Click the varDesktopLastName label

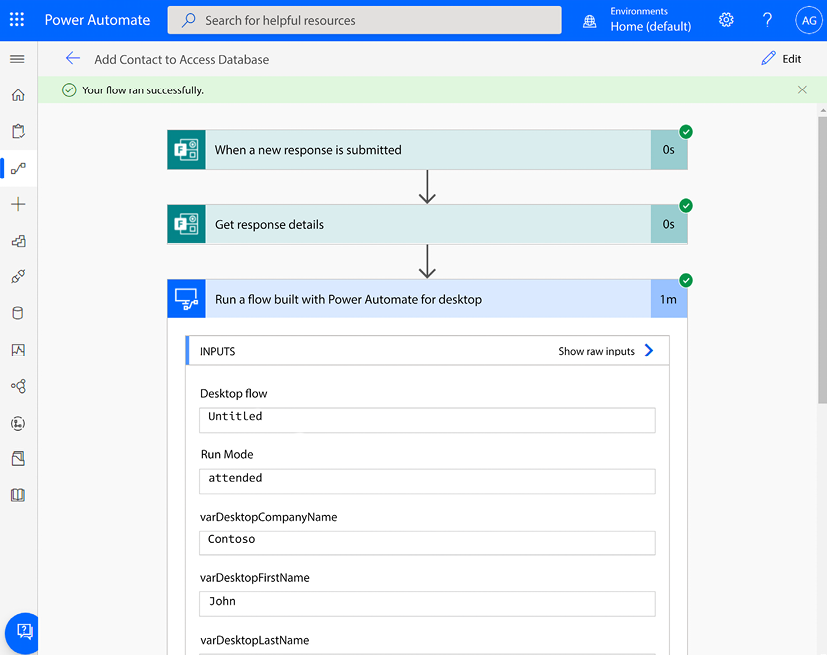click(254, 640)
